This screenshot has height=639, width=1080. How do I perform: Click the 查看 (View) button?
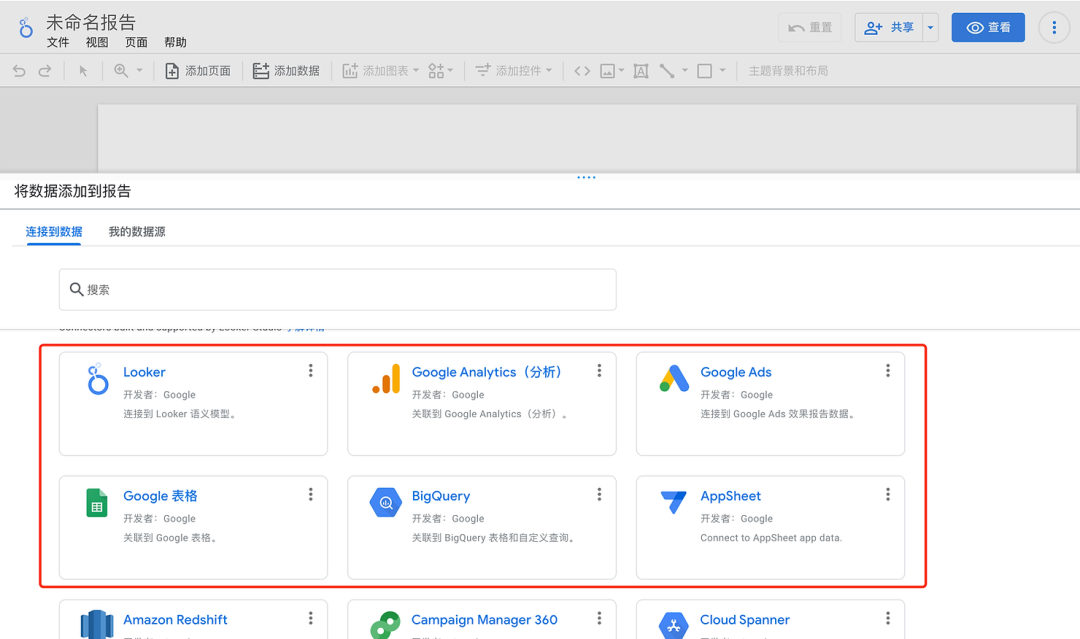point(988,27)
